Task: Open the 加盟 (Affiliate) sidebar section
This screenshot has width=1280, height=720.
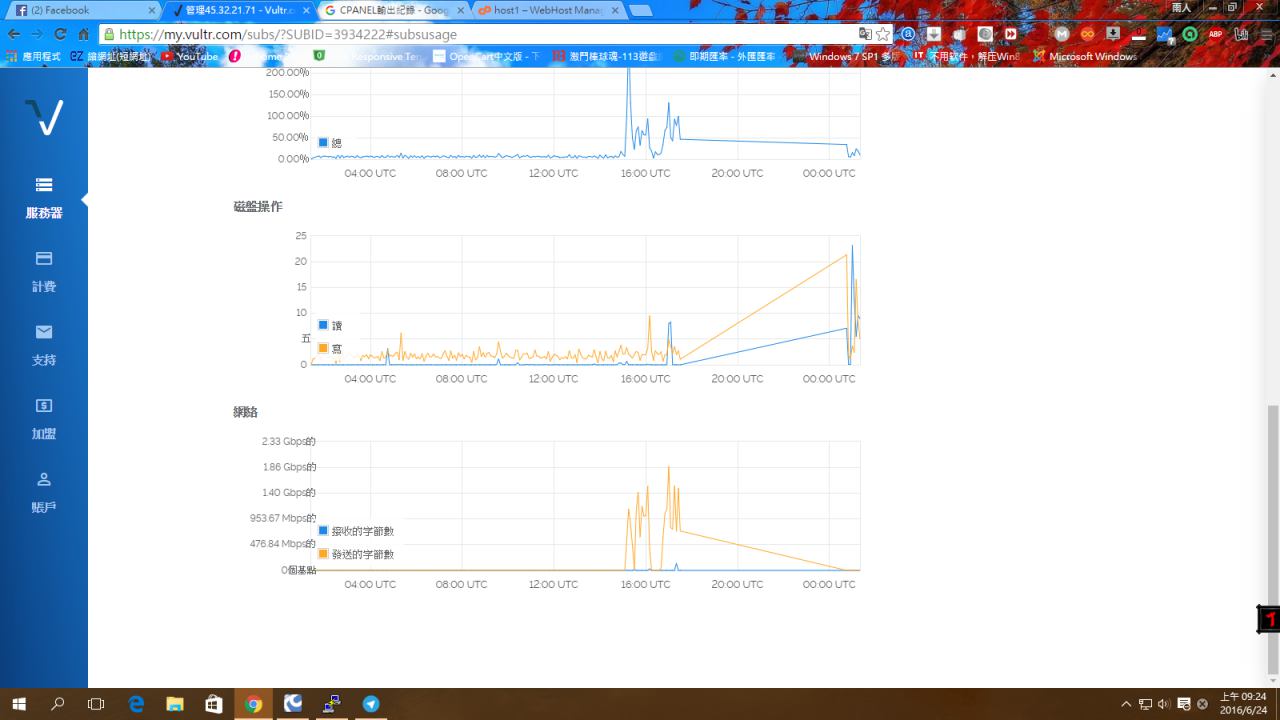Action: [44, 419]
